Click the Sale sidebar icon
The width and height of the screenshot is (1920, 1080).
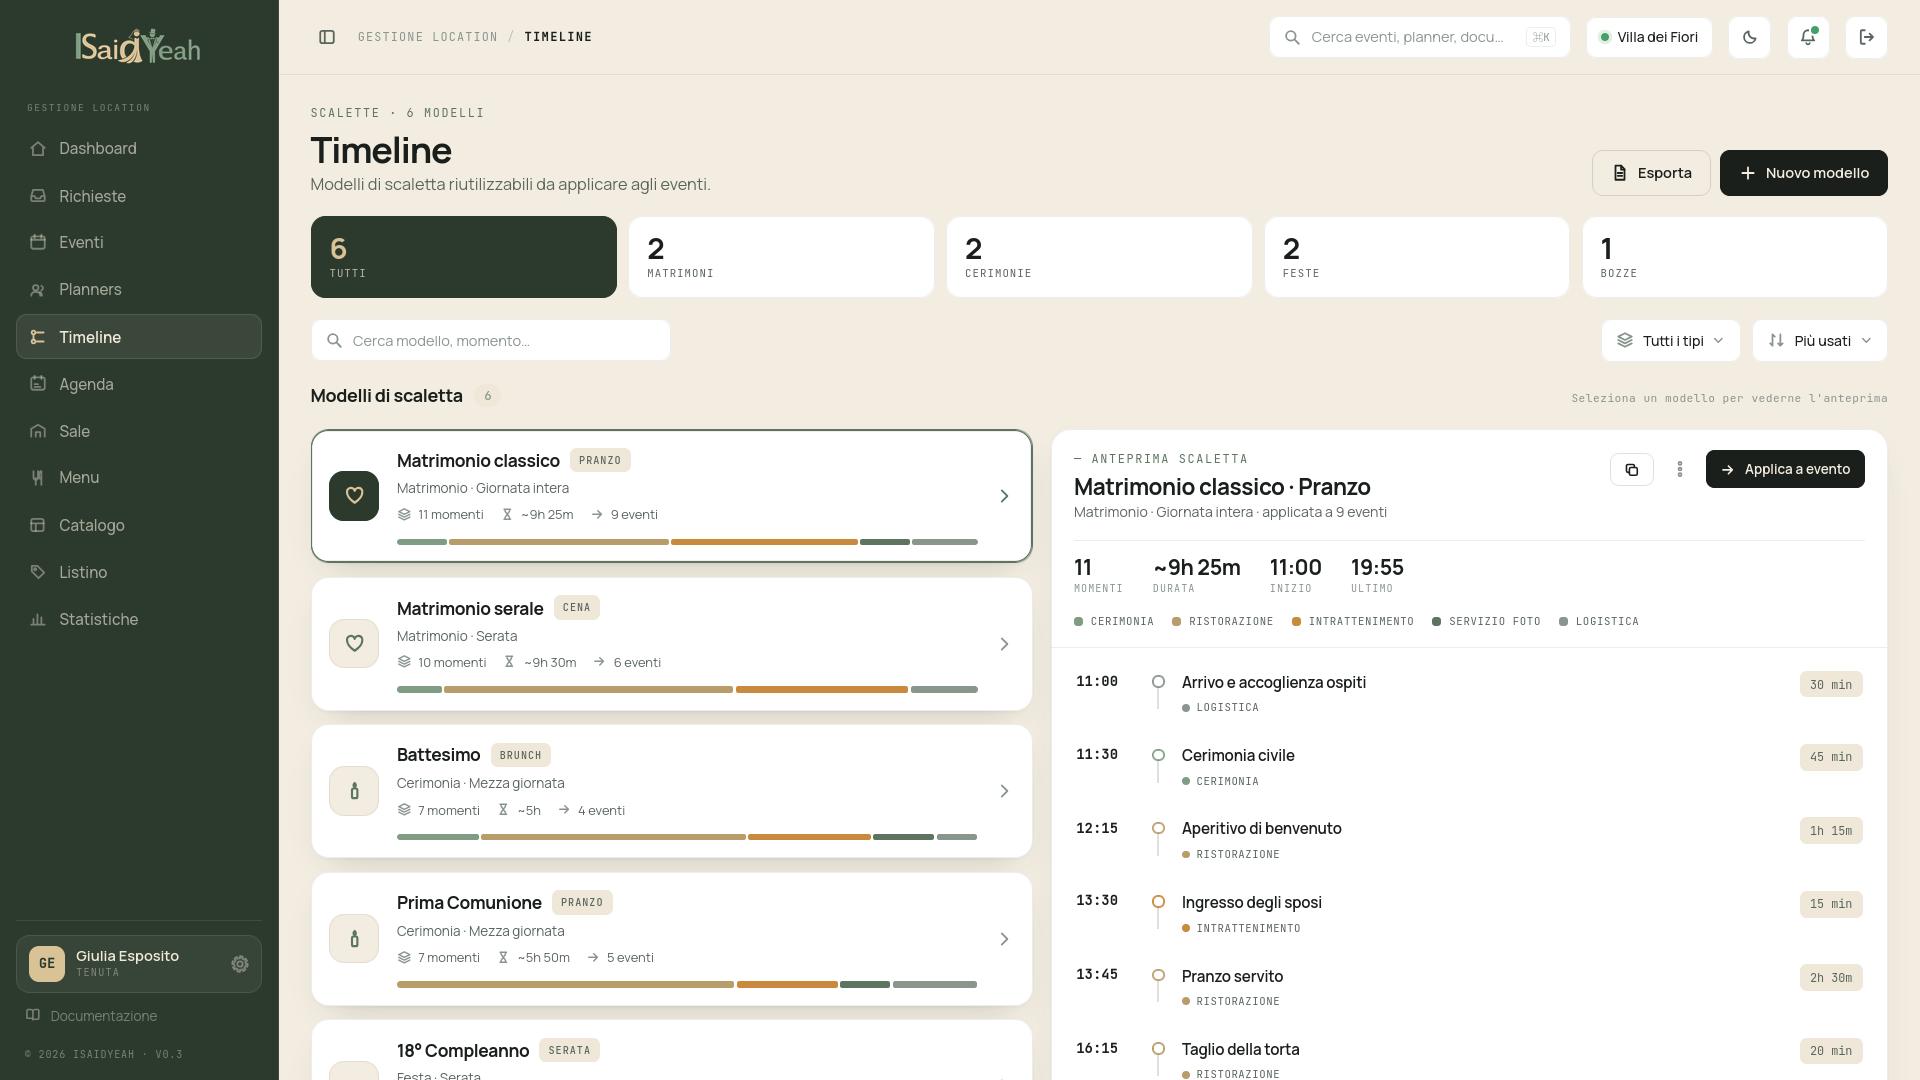[38, 431]
